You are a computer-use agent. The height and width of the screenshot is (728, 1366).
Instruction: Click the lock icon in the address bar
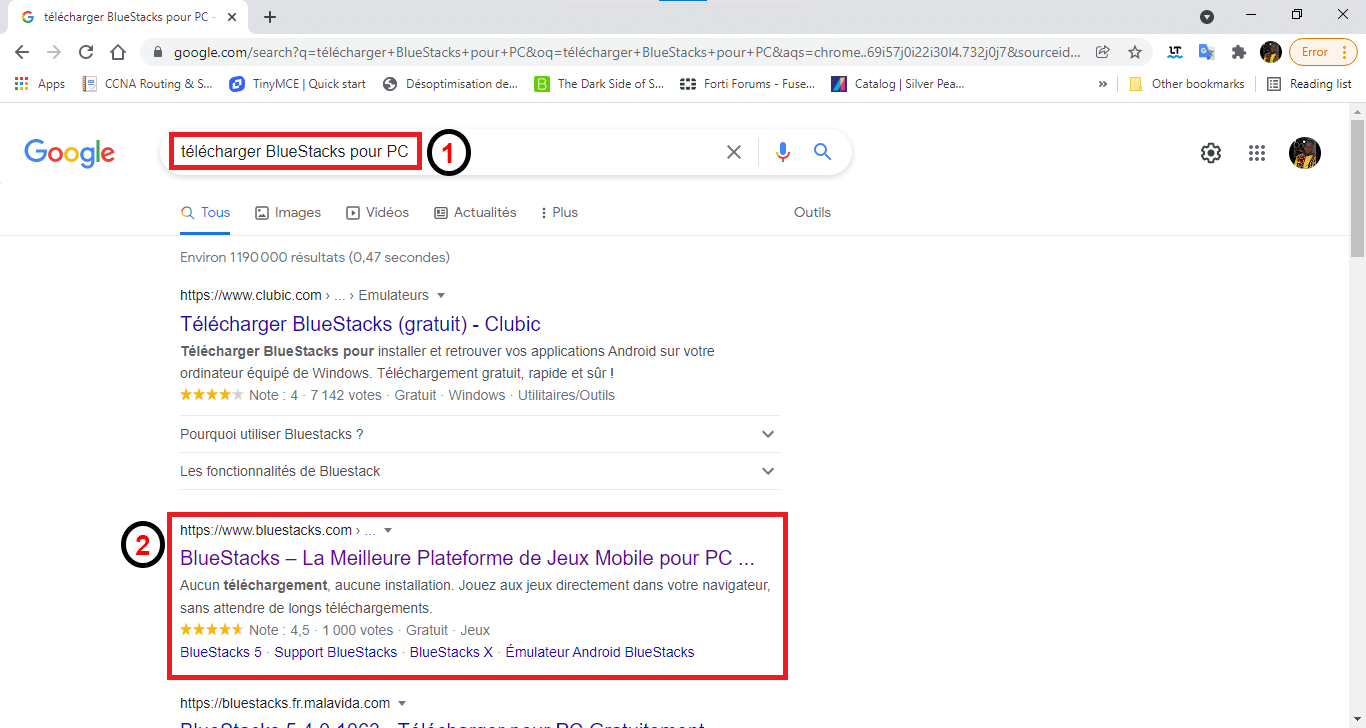coord(158,52)
